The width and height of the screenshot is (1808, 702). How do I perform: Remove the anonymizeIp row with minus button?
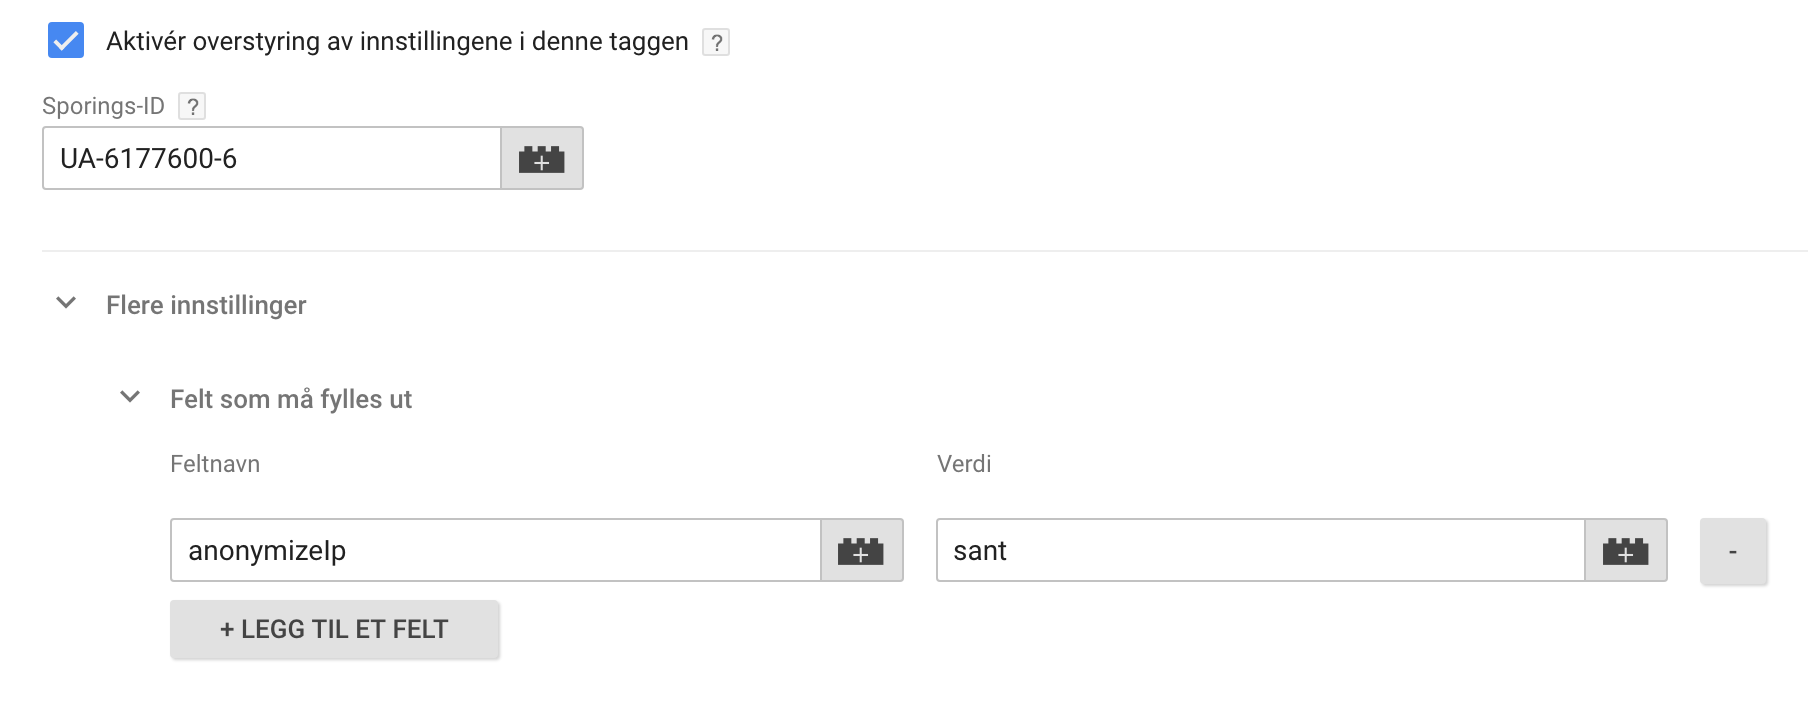pos(1733,551)
